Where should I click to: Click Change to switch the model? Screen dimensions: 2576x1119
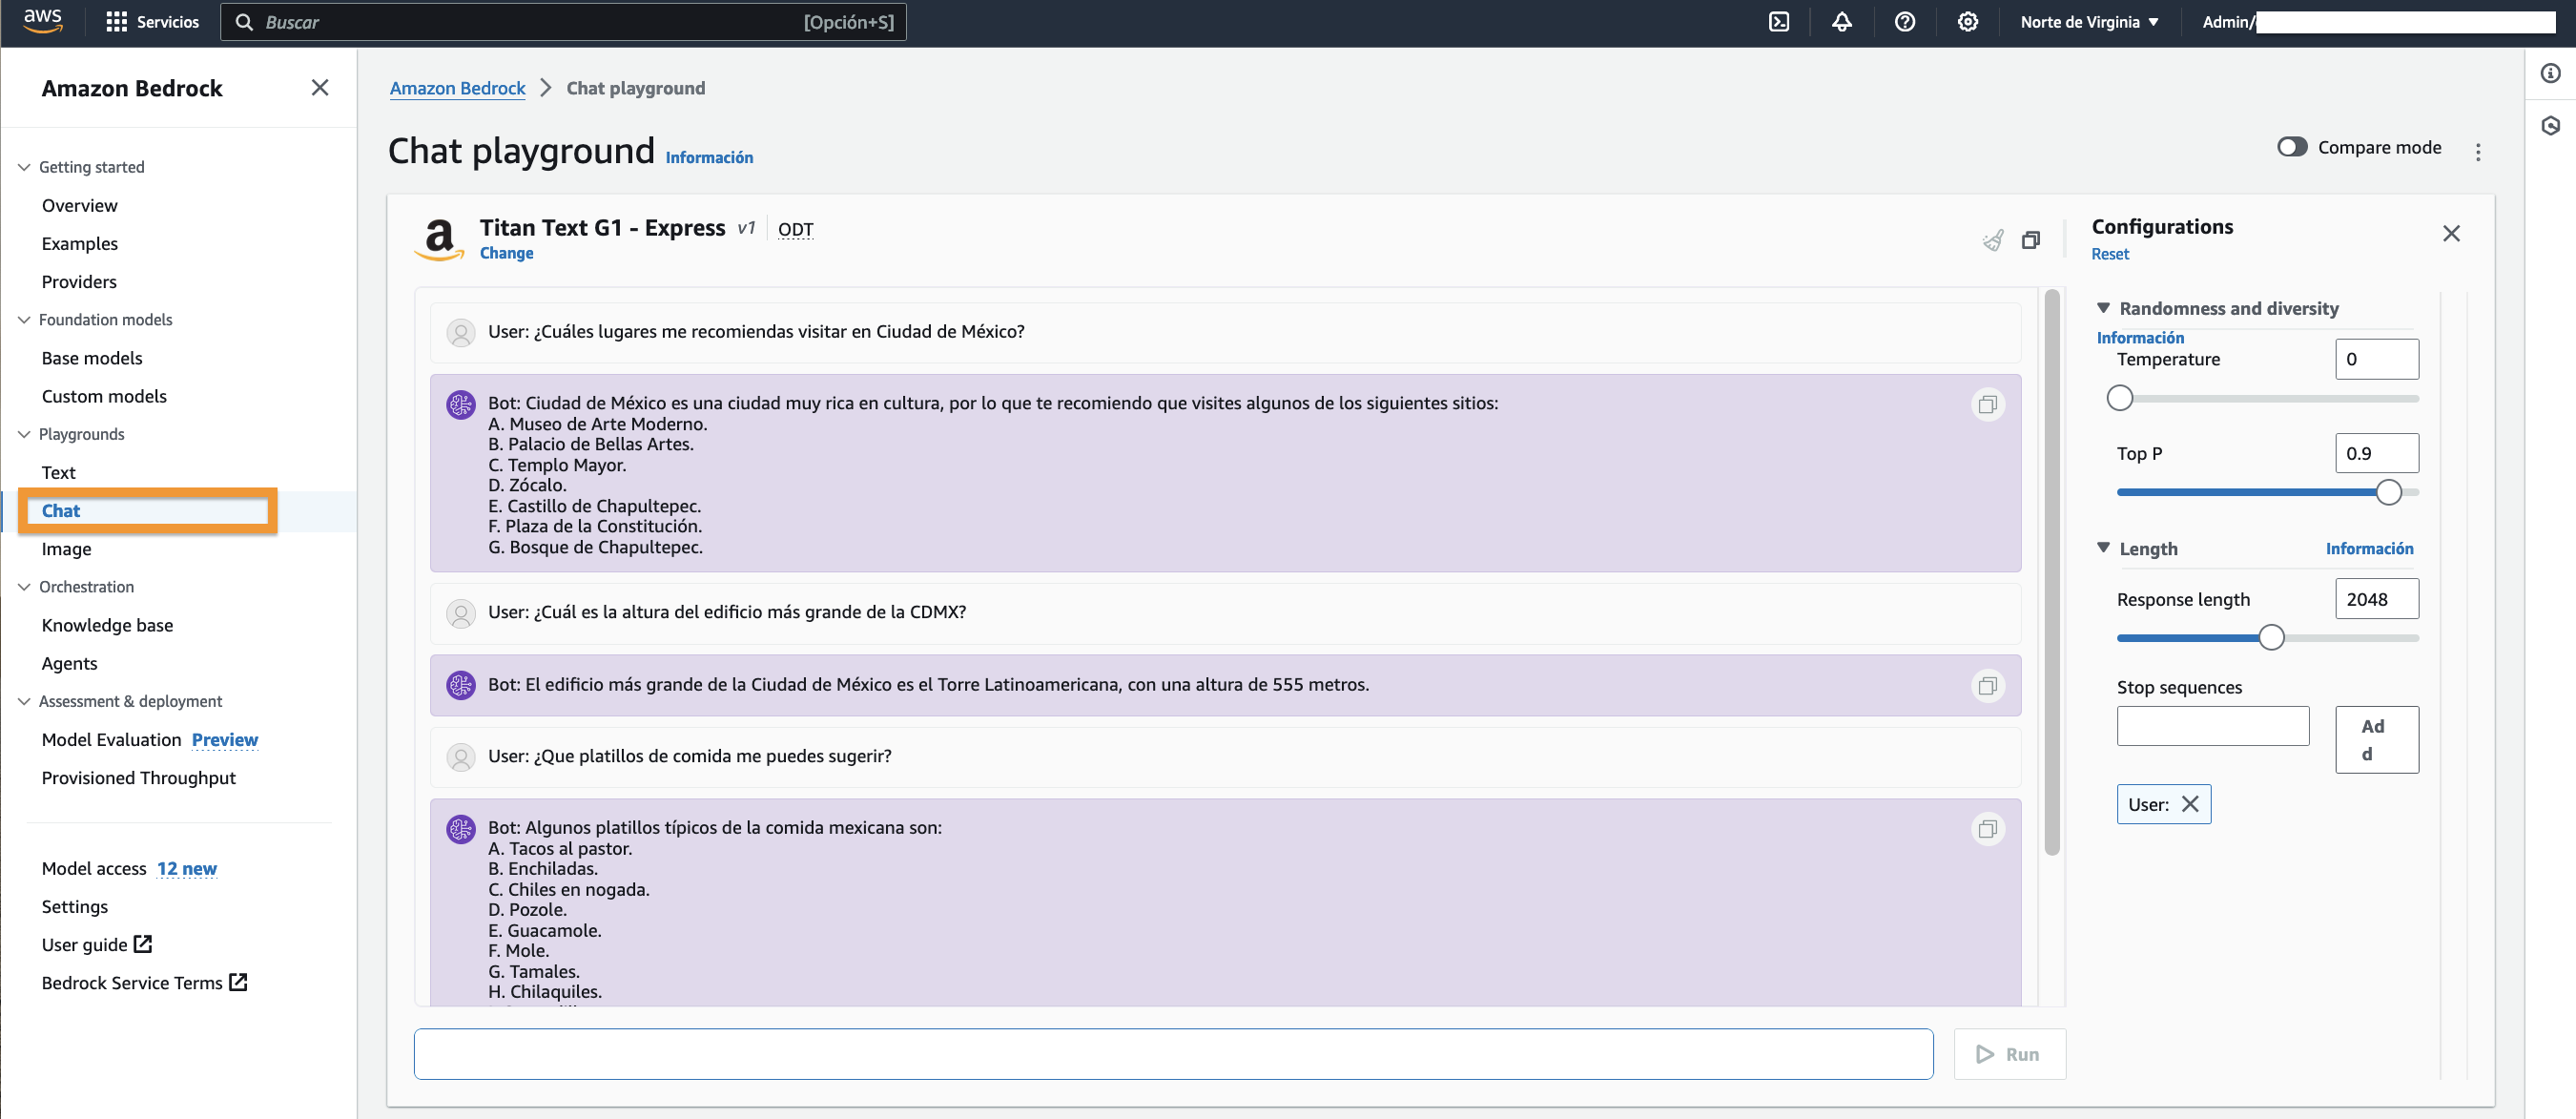point(506,253)
